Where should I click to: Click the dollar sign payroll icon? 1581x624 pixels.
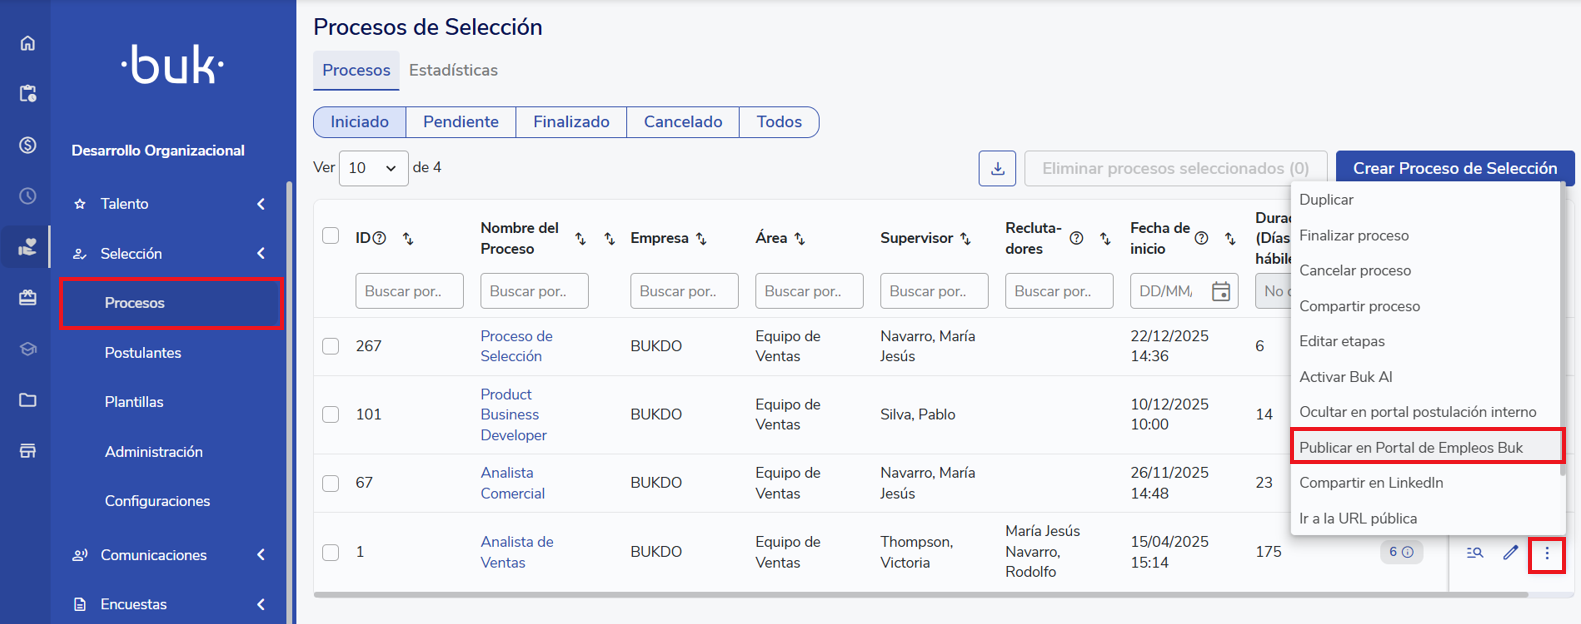tap(28, 145)
